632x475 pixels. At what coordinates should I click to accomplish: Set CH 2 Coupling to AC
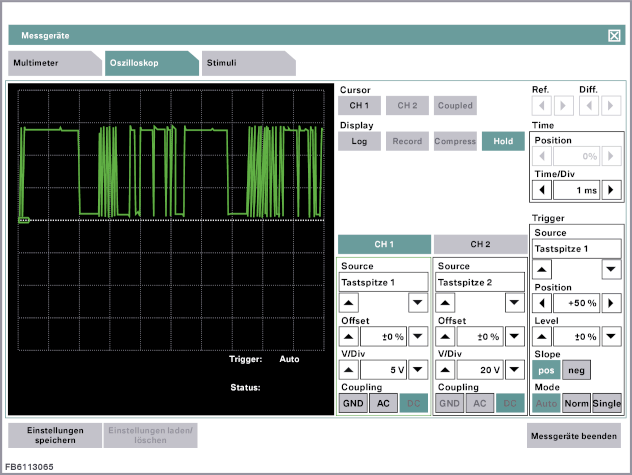click(480, 403)
